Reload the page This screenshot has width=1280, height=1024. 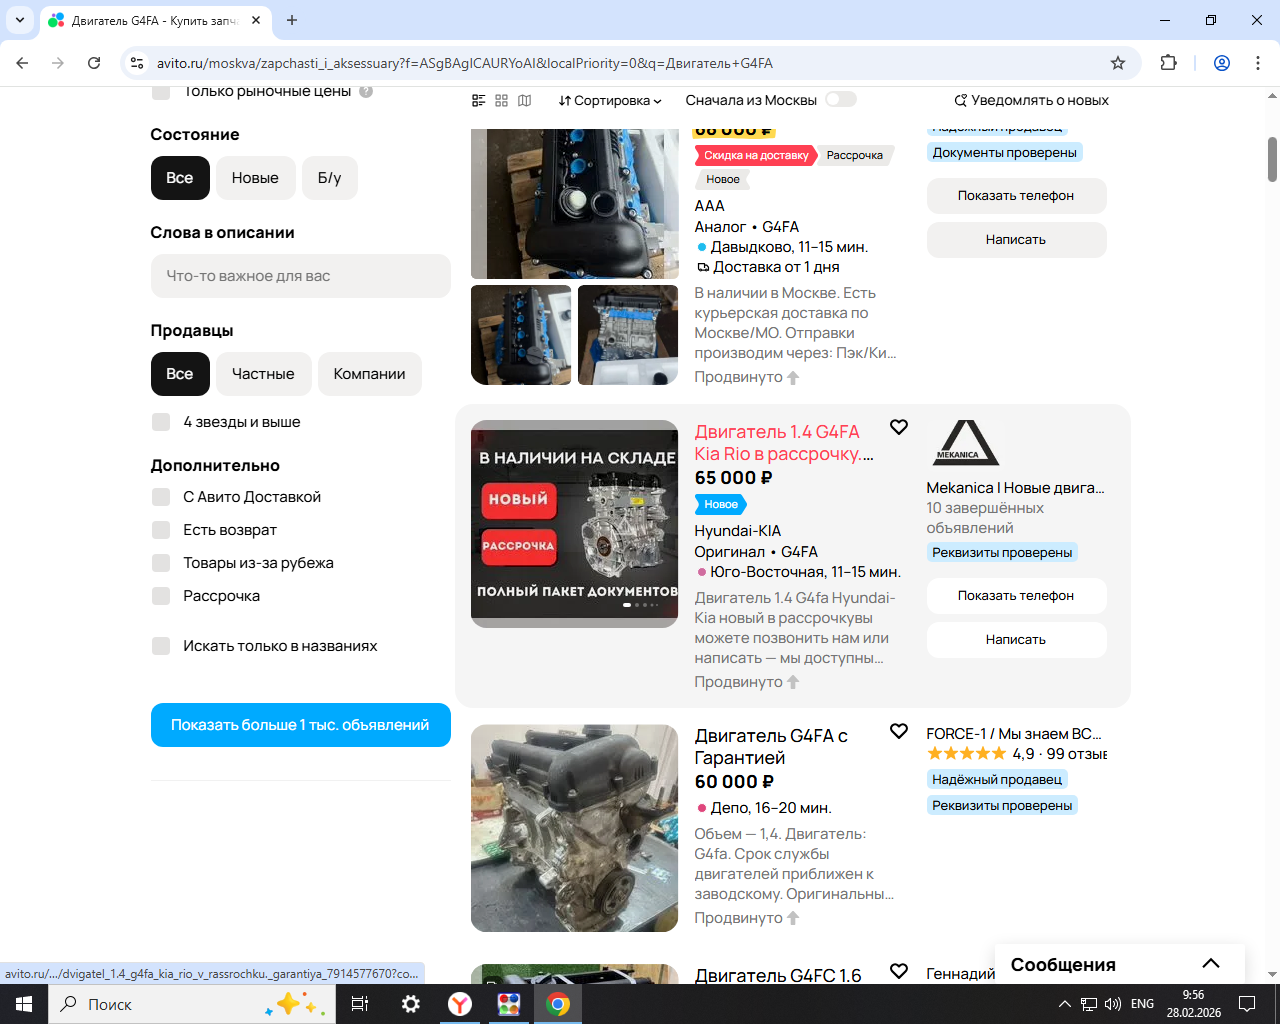point(94,63)
